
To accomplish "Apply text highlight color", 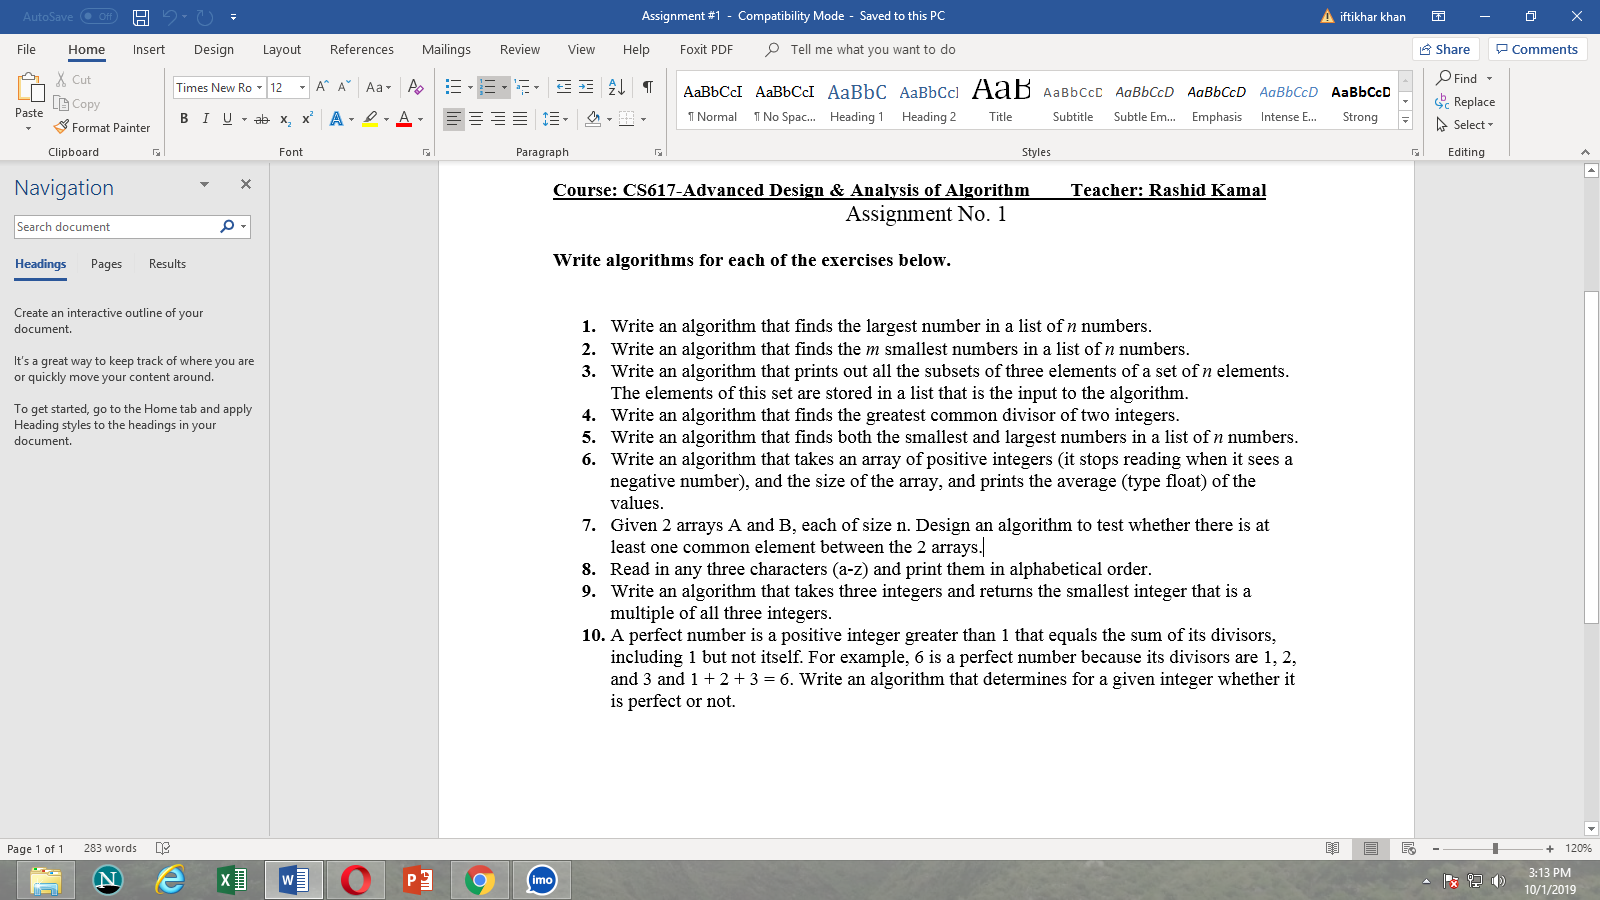I will click(x=369, y=119).
